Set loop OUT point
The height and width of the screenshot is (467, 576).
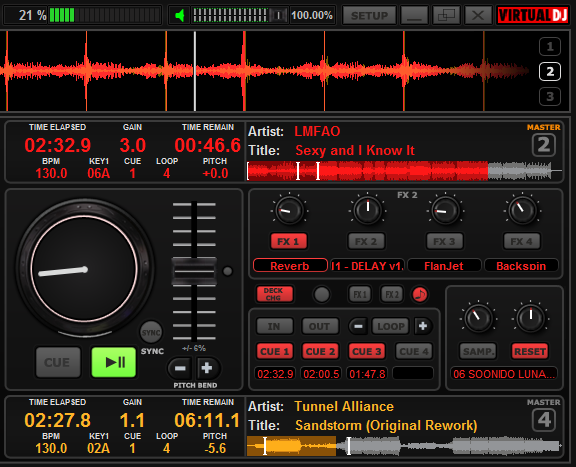click(x=320, y=326)
